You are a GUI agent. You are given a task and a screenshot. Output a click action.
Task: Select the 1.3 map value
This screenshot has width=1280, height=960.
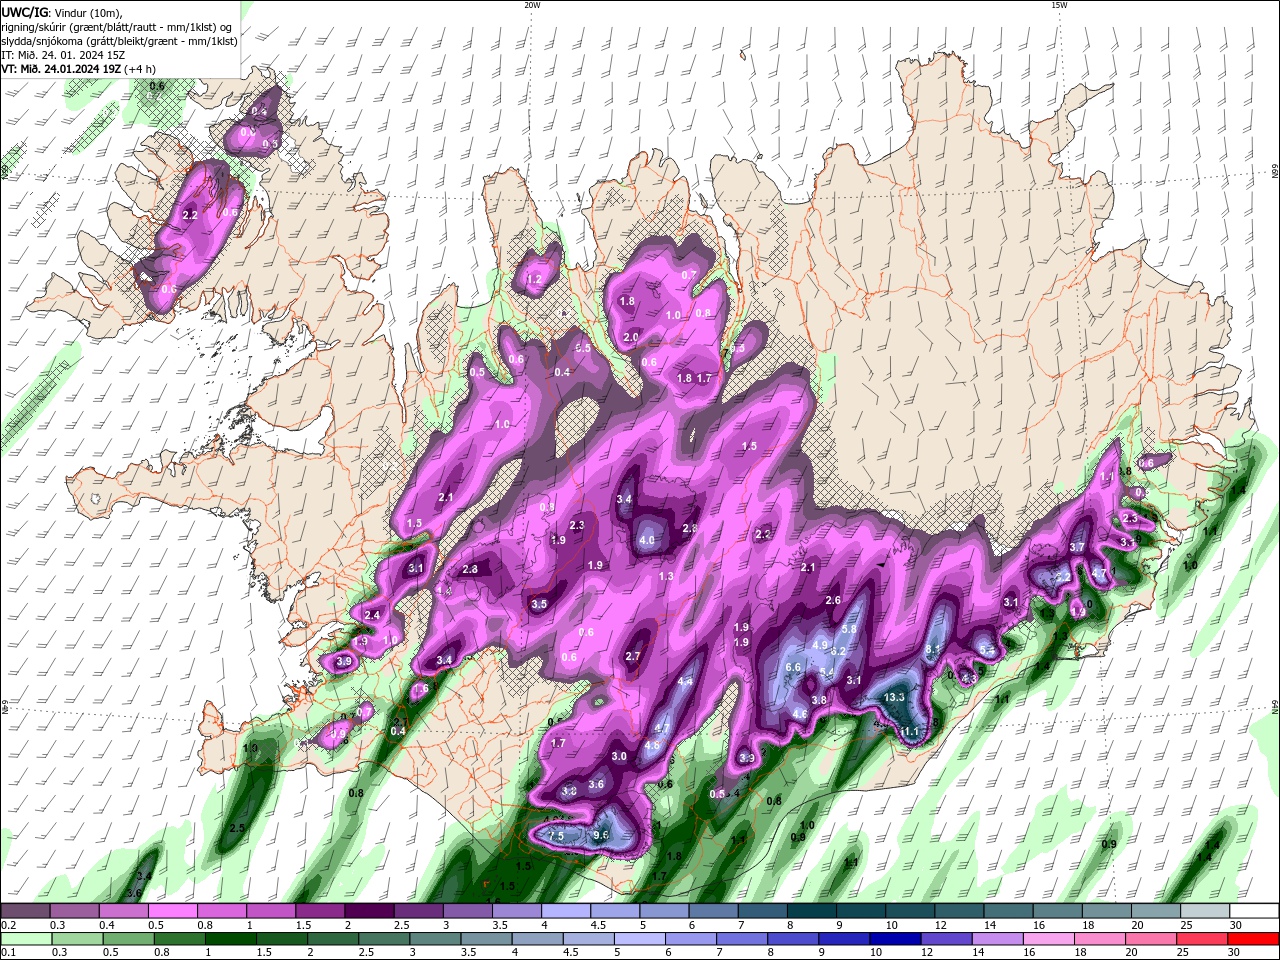(666, 577)
